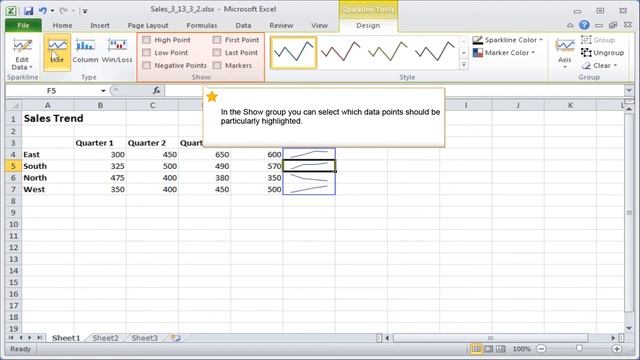The image size is (640, 360).
Task: Go to last sheet navigation arrow
Action: 40,338
